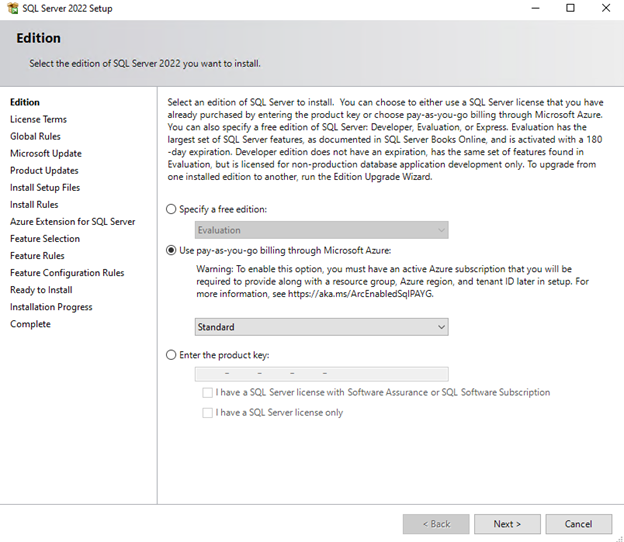The width and height of the screenshot is (624, 542).
Task: Maximize the setup window
Action: [x=571, y=8]
